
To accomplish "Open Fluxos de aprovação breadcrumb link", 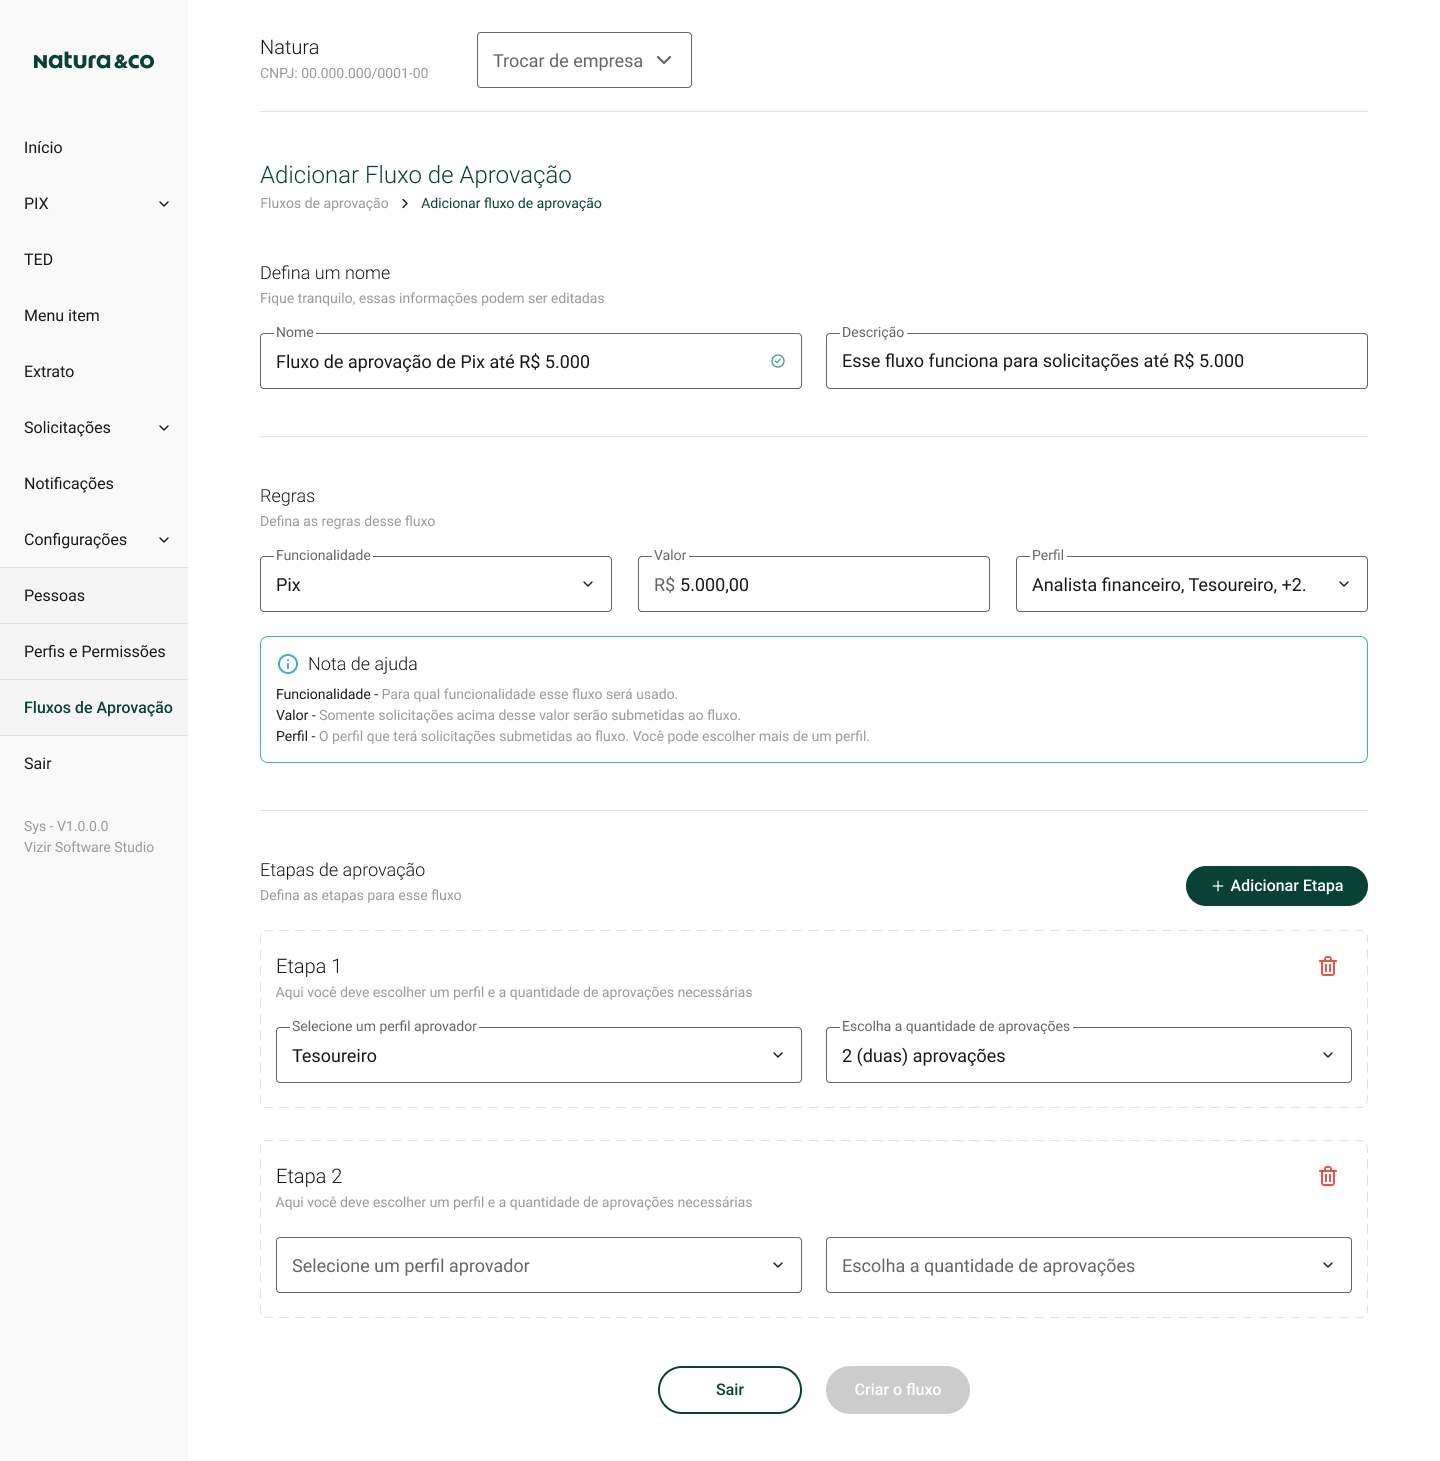I will tap(324, 203).
